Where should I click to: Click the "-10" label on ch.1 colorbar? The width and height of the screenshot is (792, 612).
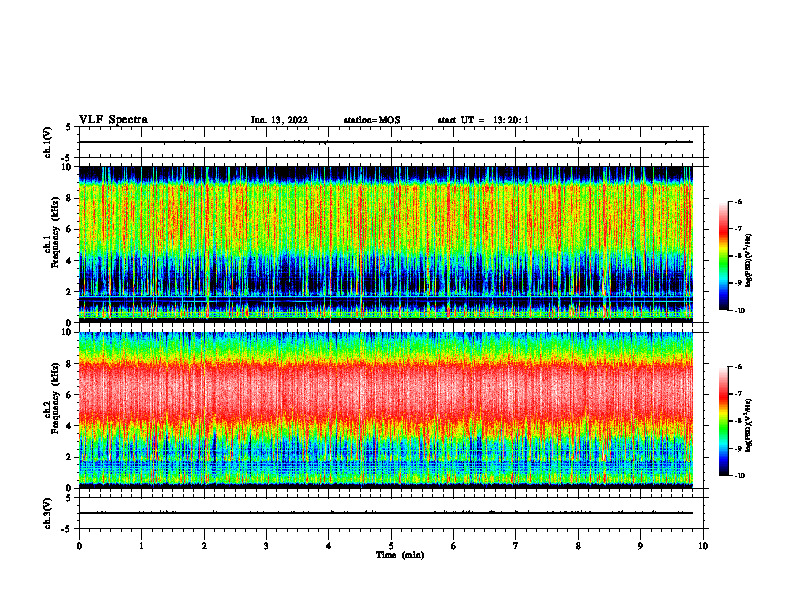[x=740, y=311]
